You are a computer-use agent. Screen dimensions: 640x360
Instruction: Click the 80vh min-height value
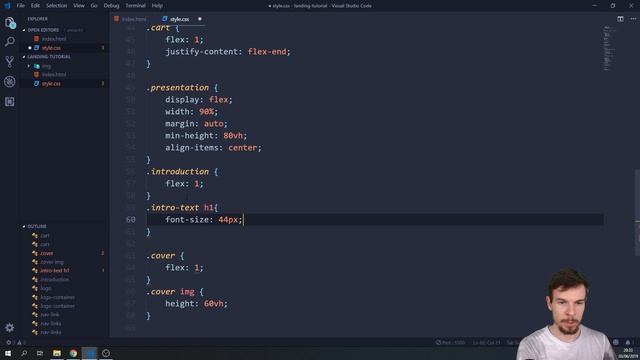(x=233, y=136)
